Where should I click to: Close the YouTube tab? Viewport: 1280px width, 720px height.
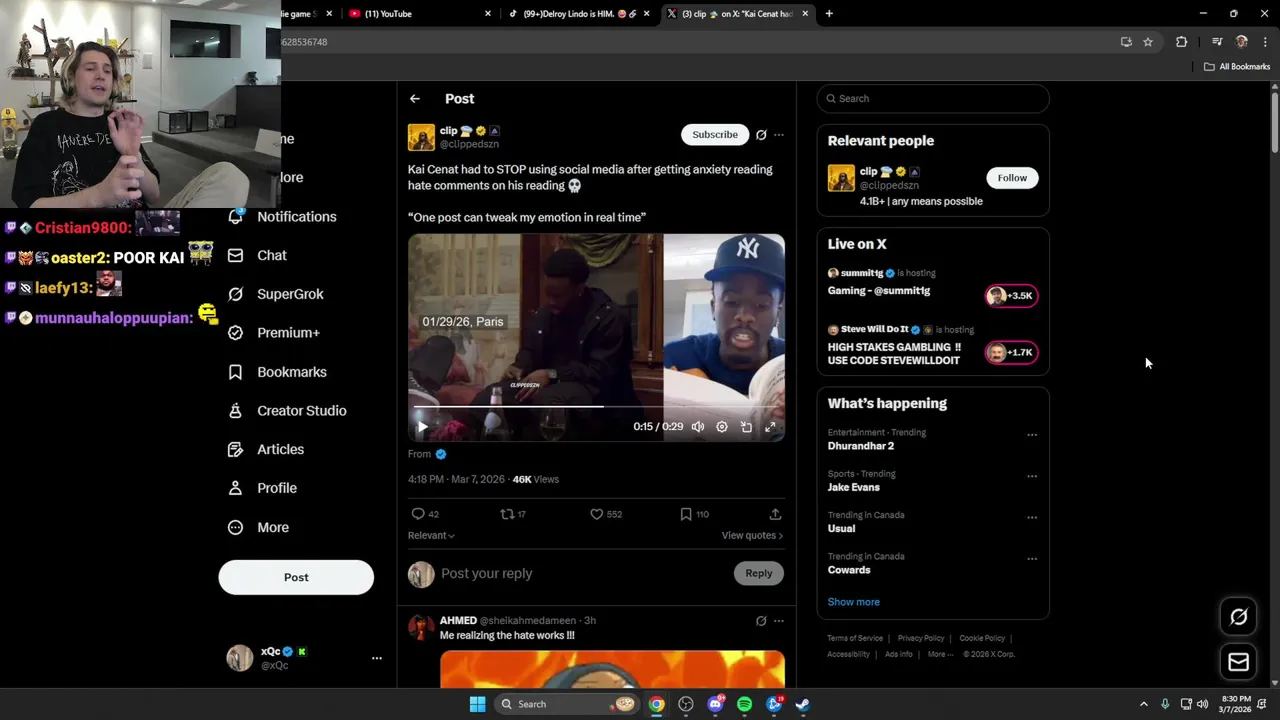point(488,14)
